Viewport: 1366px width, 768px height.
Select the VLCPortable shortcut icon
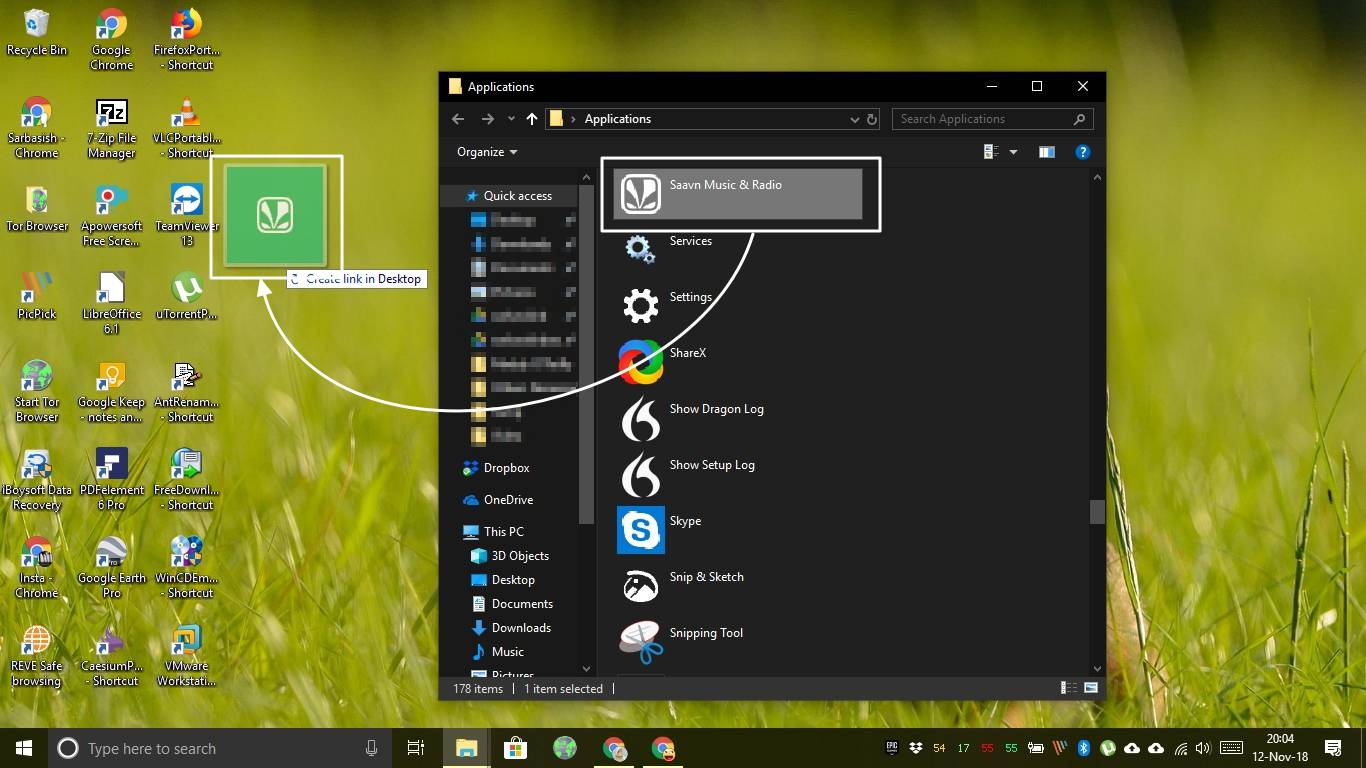tap(186, 128)
